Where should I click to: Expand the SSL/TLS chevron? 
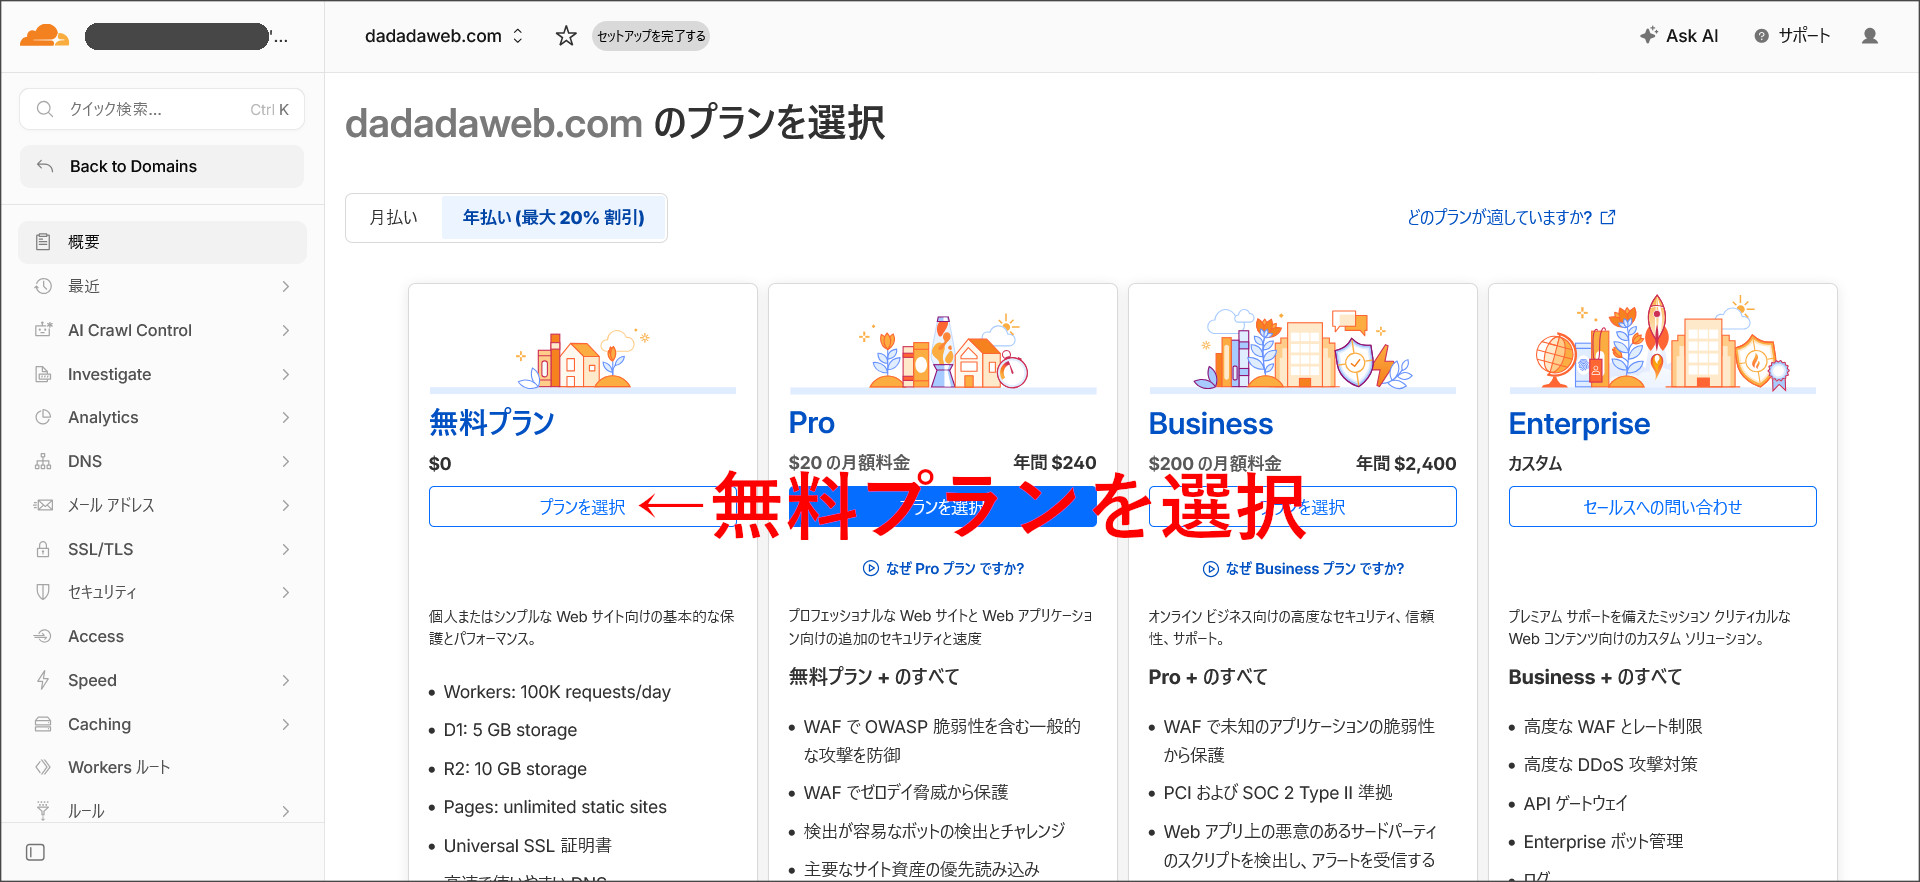pyautogui.click(x=286, y=549)
